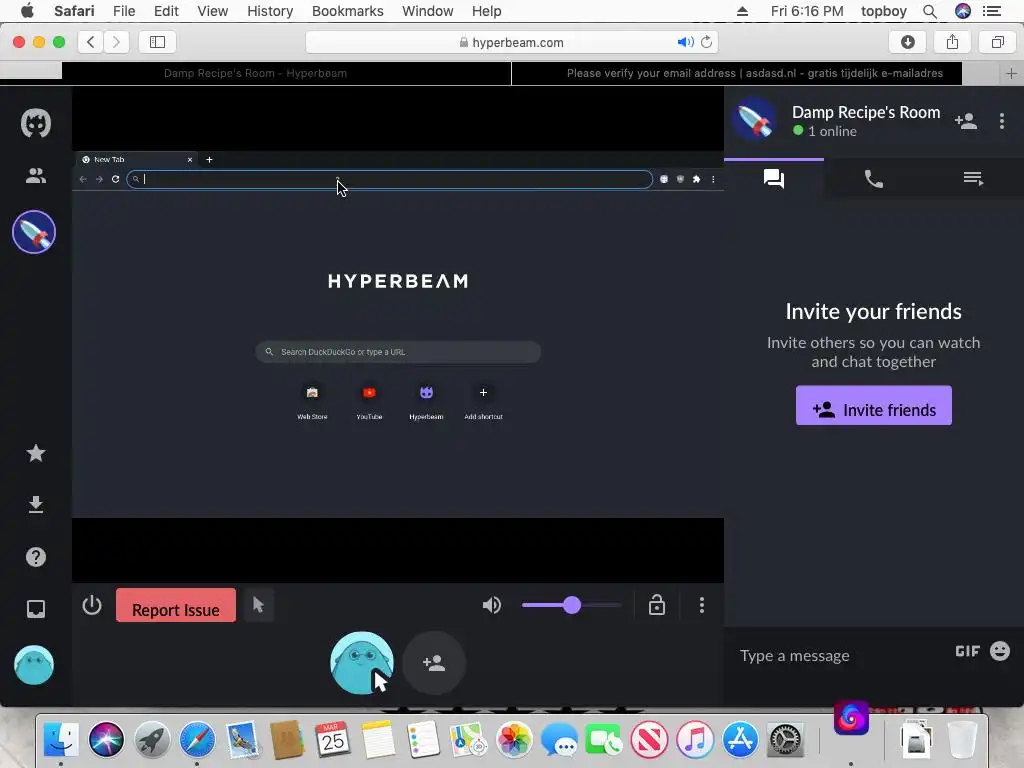Screen dimensions: 1024x768
Task: Open the YouTube shortcut
Action: pyautogui.click(x=369, y=401)
